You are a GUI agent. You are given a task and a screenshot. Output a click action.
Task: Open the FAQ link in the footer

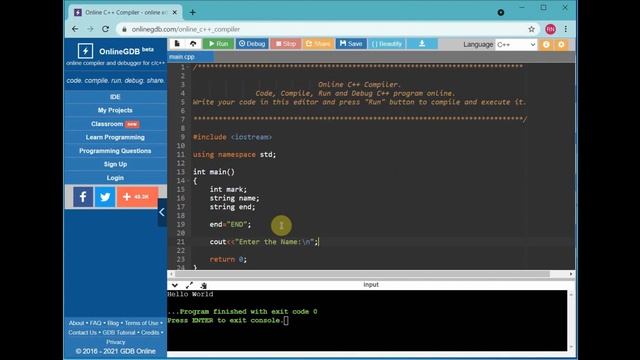coord(96,323)
